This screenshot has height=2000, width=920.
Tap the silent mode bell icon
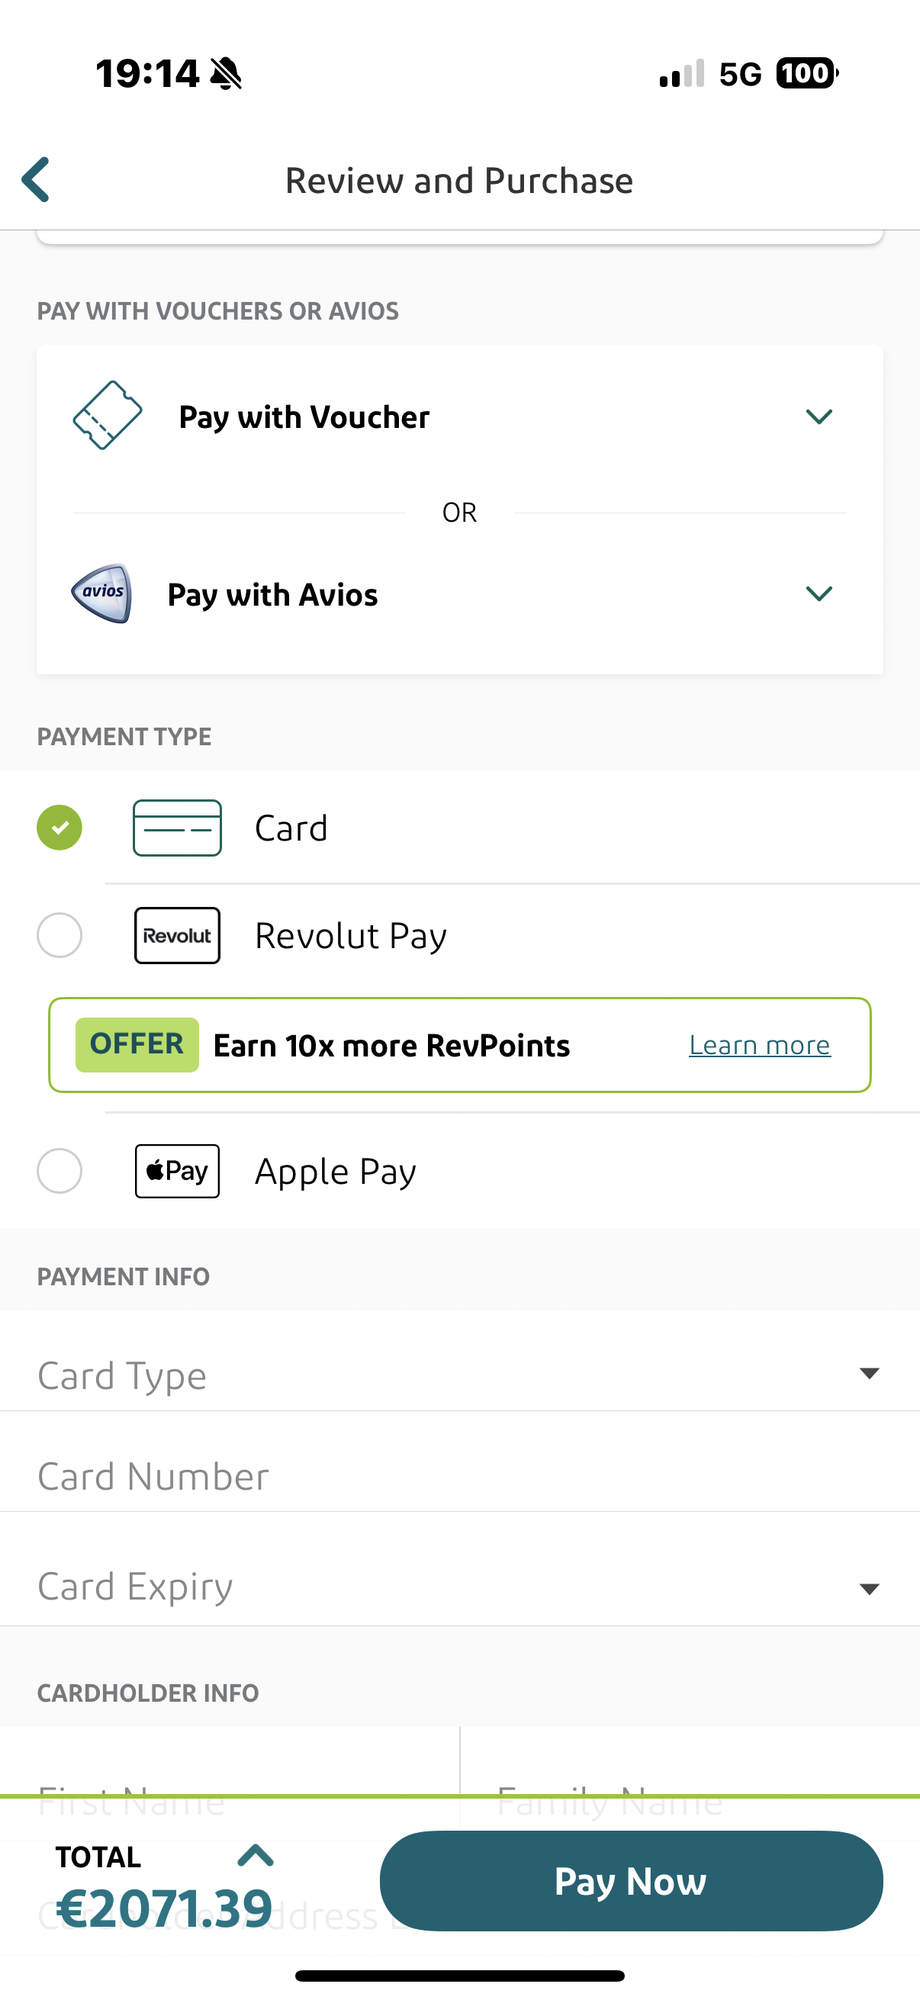point(227,73)
